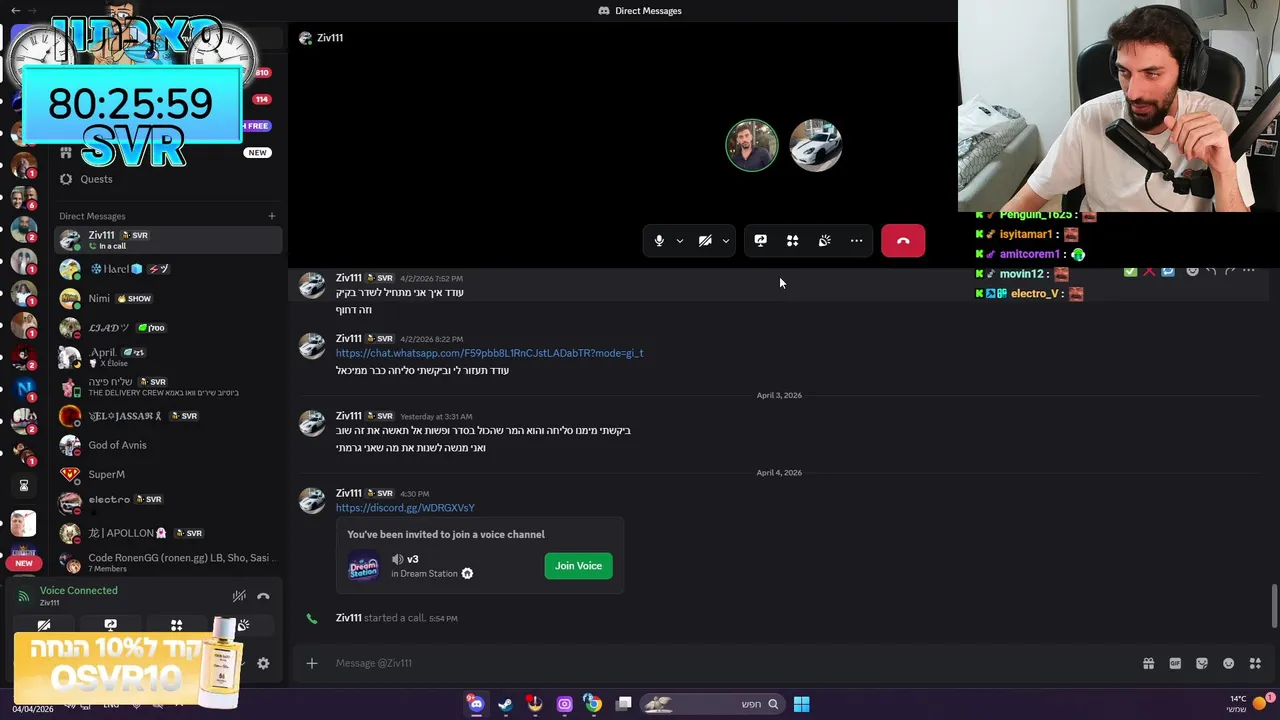
Task: Click Voice Connected status text
Action: (x=79, y=590)
